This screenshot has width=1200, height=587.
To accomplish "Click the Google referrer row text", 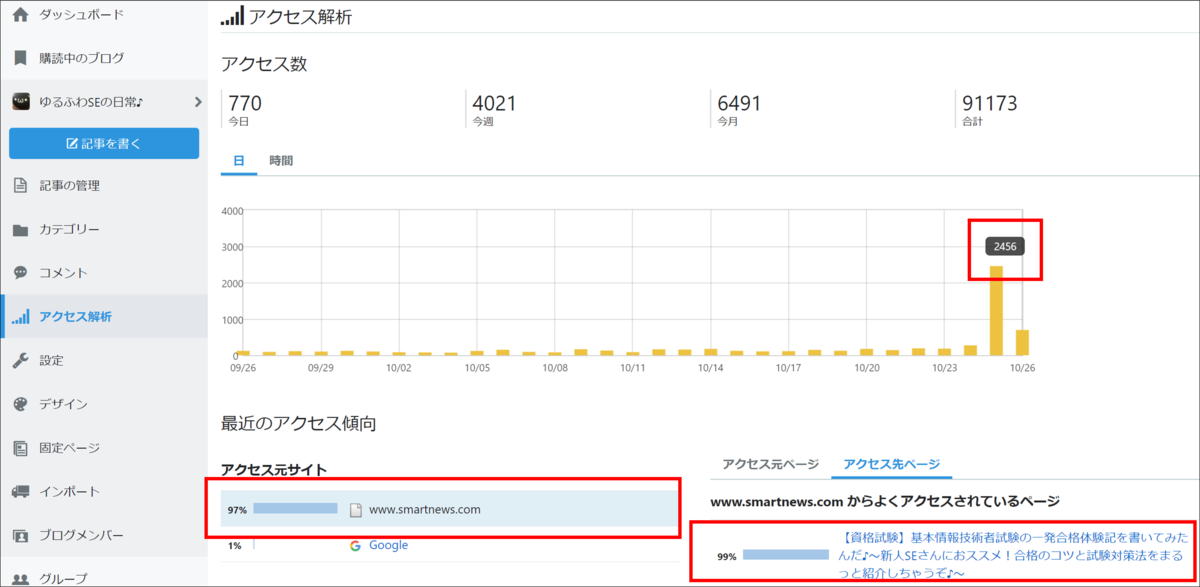I will (x=389, y=545).
